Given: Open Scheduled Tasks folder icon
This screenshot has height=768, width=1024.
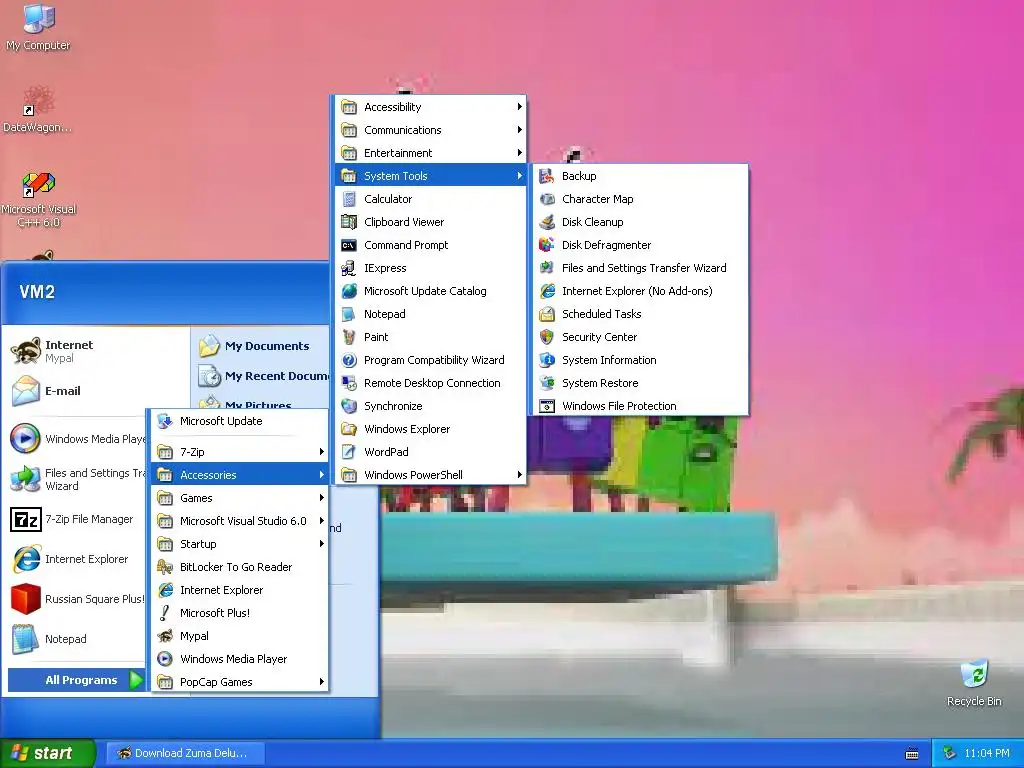Looking at the screenshot, I should (547, 314).
